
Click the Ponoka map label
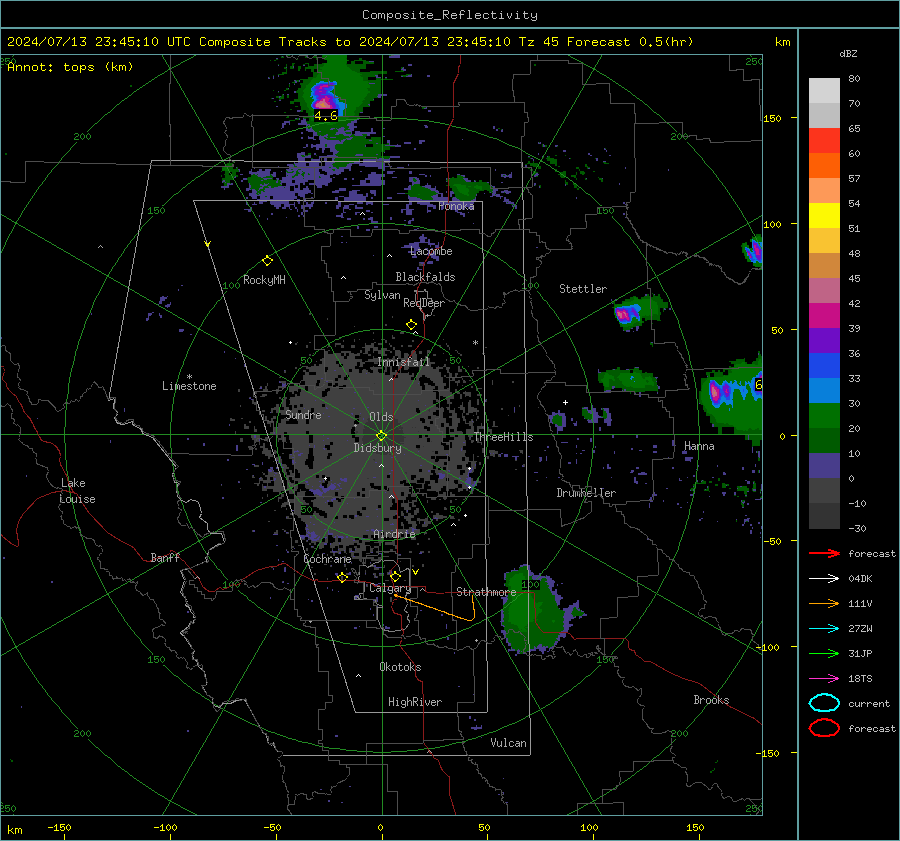coord(456,206)
